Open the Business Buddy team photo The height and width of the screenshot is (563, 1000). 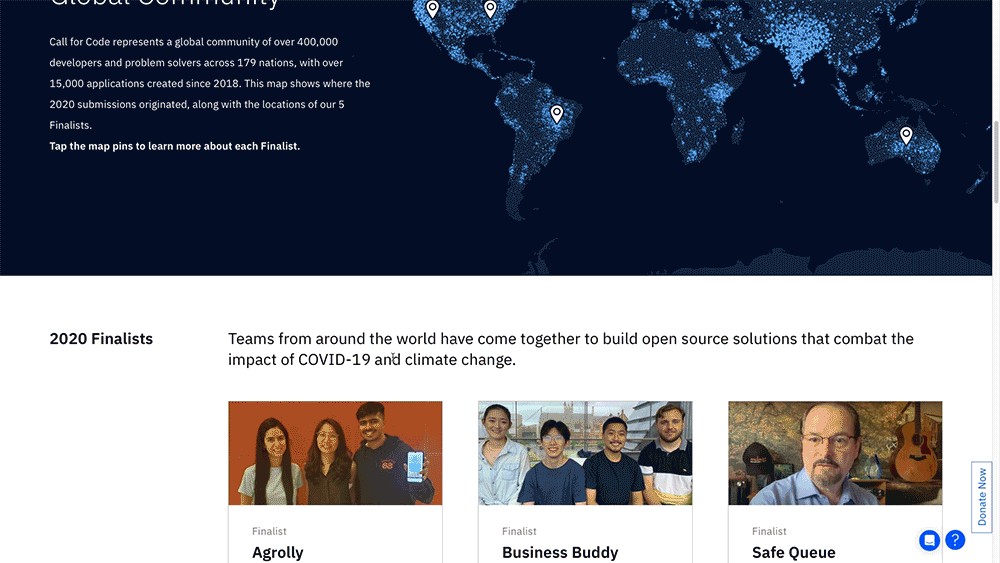[585, 453]
